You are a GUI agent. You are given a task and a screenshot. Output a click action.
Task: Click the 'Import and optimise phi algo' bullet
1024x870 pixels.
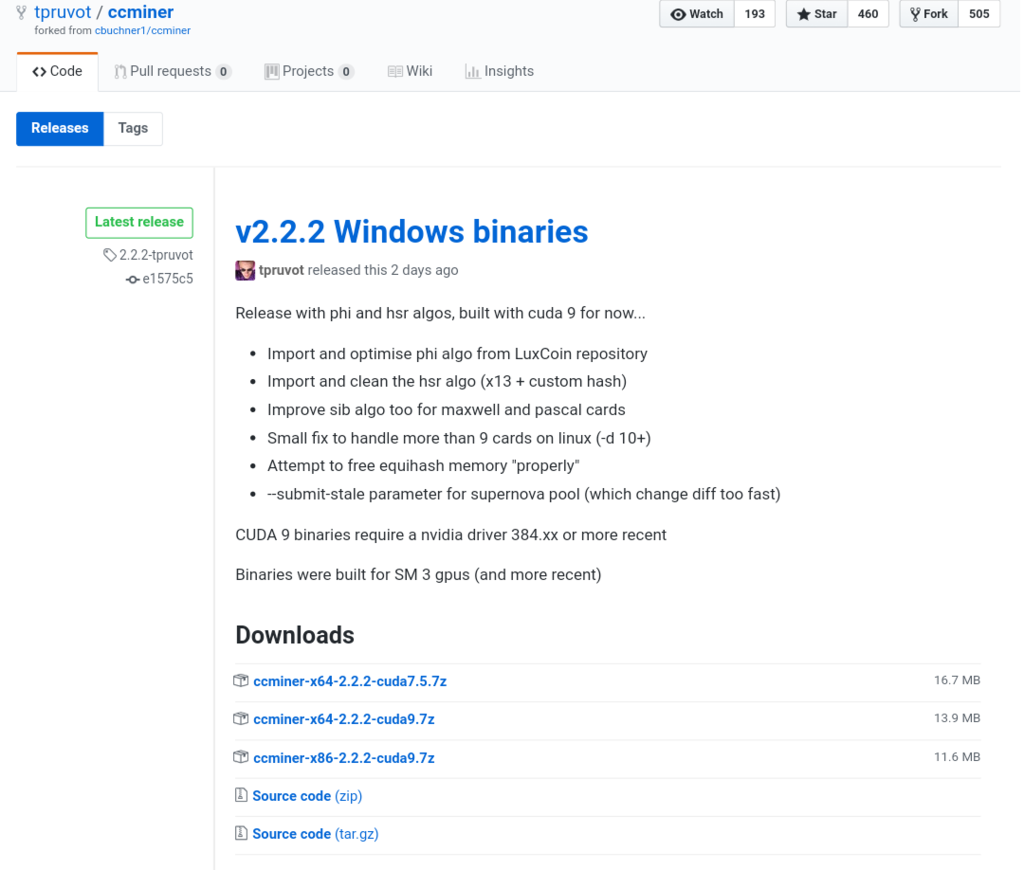click(457, 353)
